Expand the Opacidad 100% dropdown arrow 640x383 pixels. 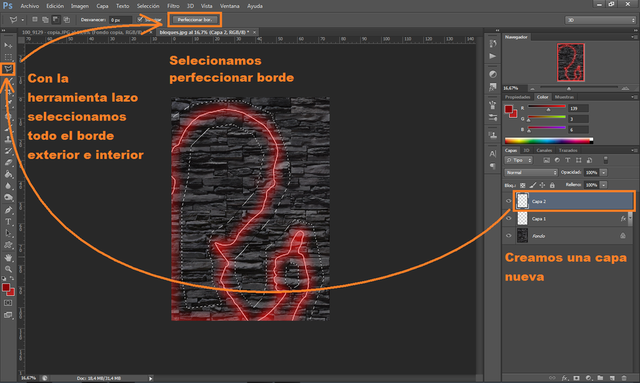pyautogui.click(x=604, y=172)
